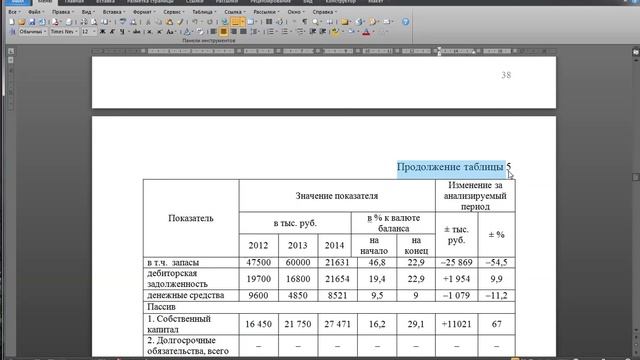Click the Показатель header cell
This screenshot has width=640, height=360.
pos(191,218)
